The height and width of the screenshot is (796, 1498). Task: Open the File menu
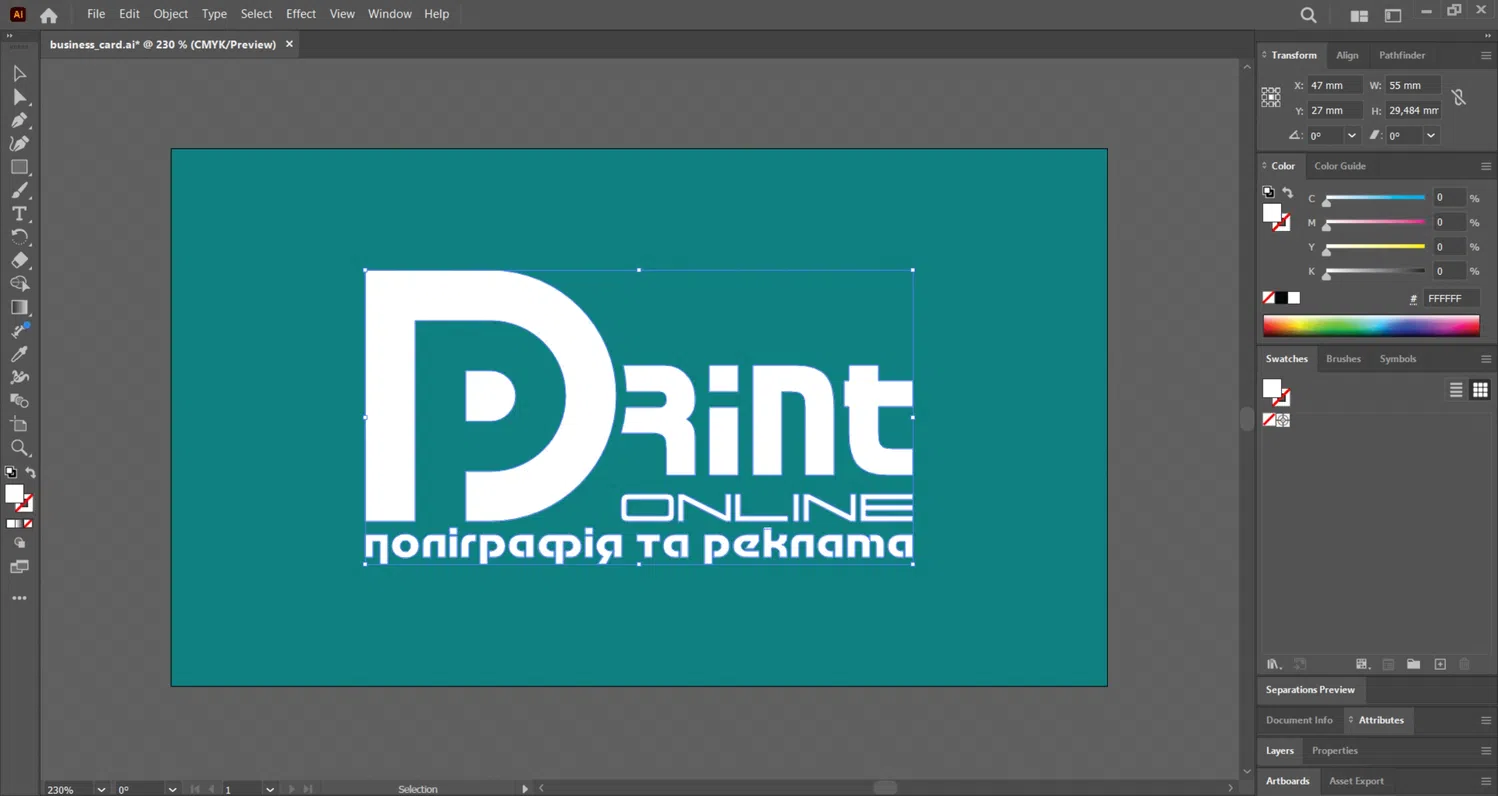point(96,14)
